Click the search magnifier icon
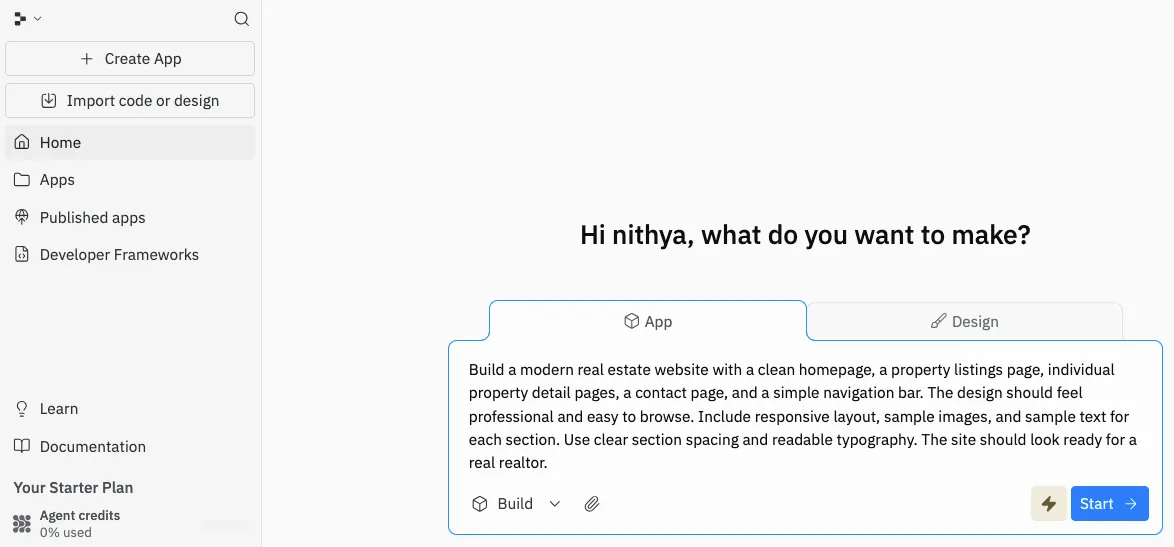 coord(241,19)
